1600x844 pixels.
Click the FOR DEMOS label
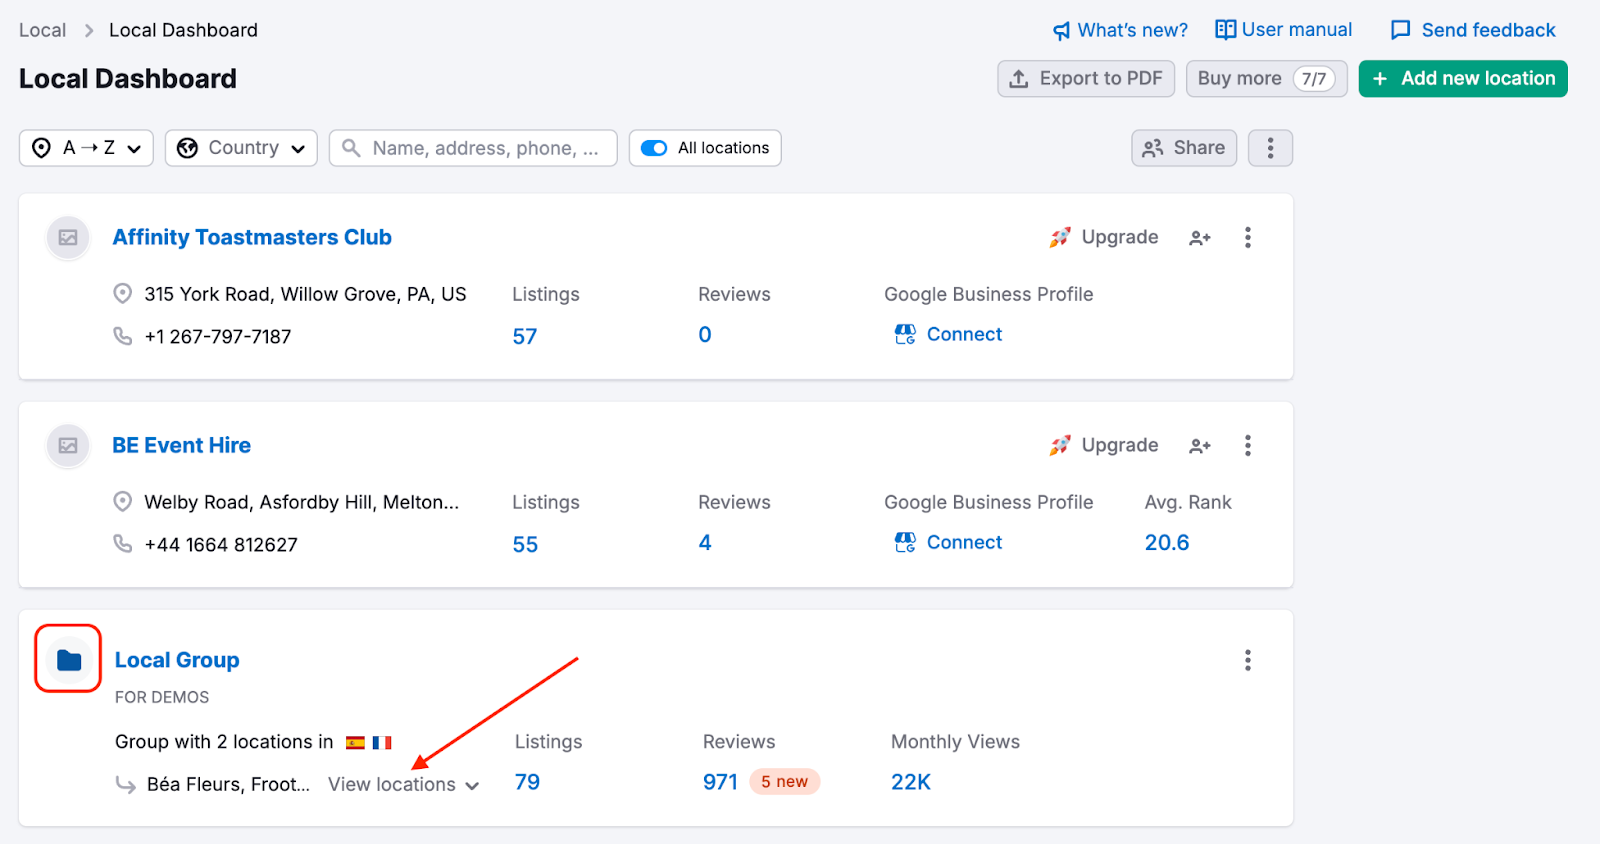162,697
